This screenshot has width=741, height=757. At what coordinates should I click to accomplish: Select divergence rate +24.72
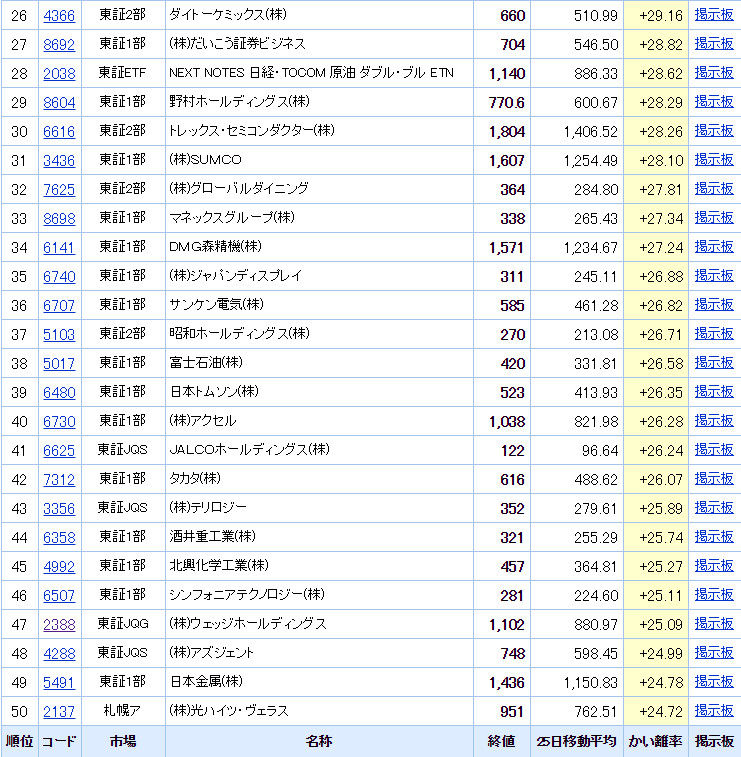661,712
